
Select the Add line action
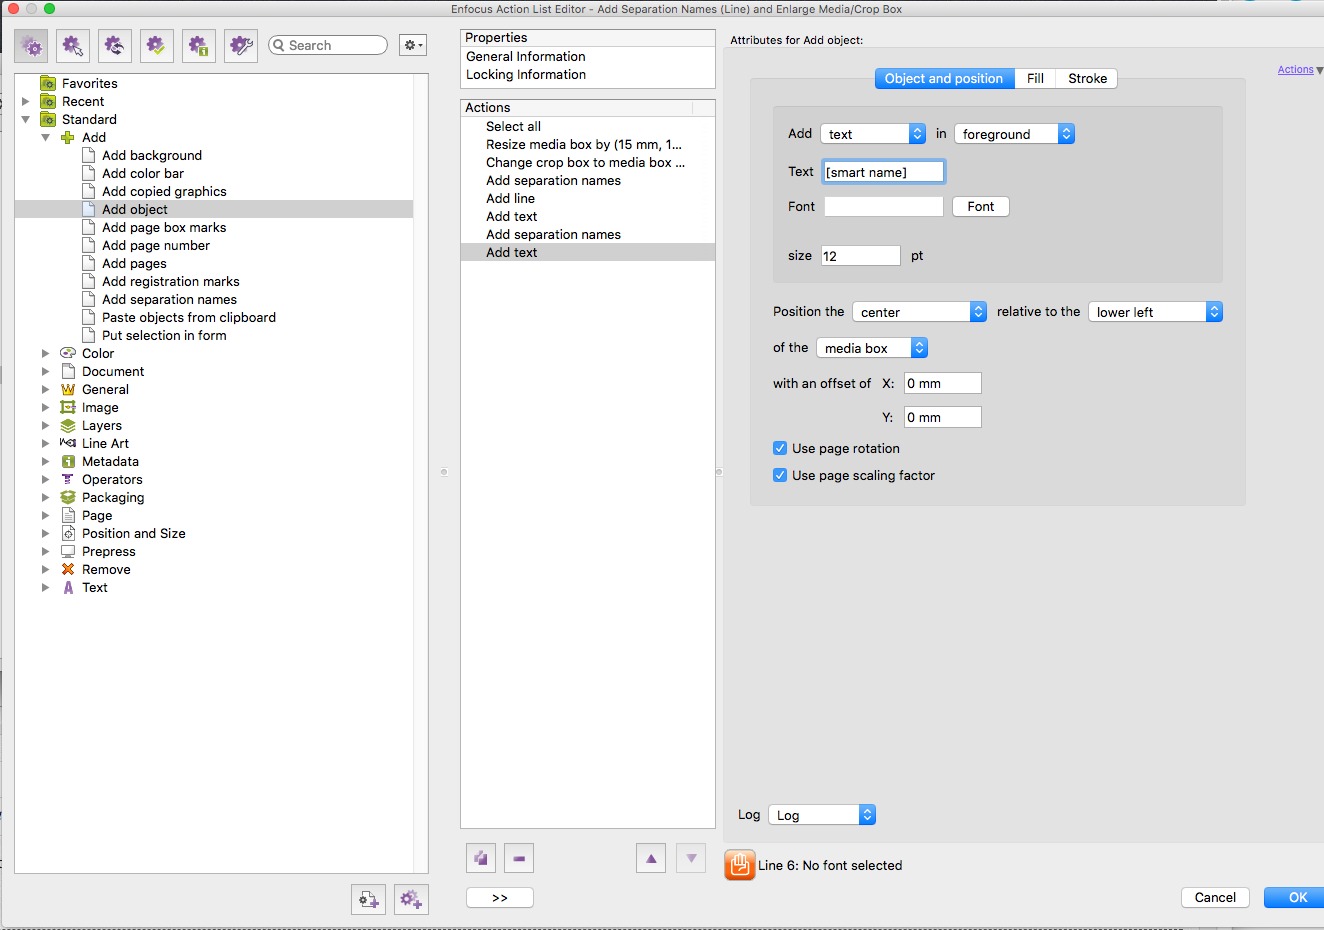[588, 198]
